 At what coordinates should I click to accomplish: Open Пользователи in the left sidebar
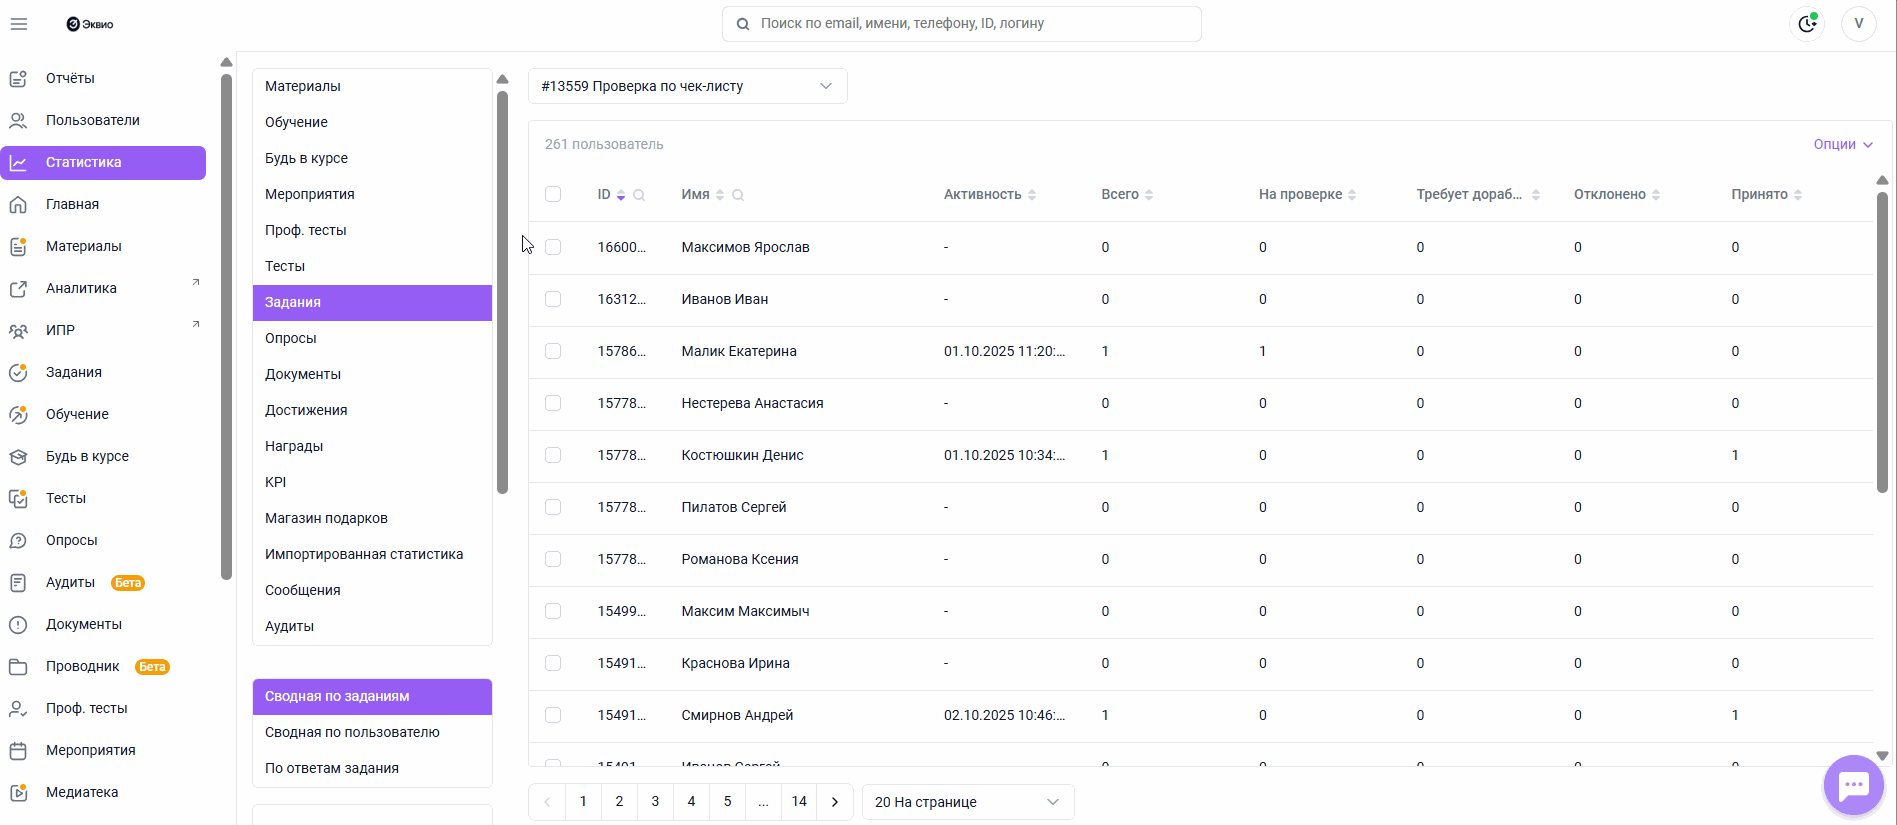[92, 120]
